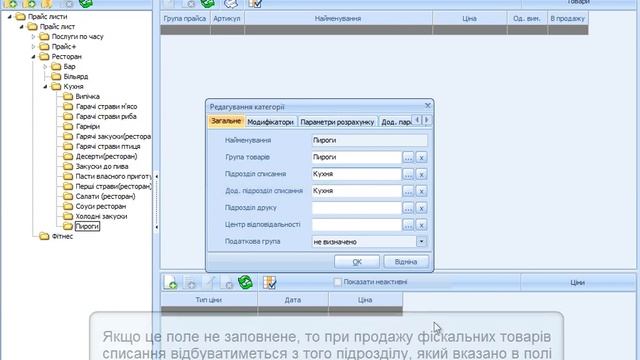
Task: Open the Підрозділ списання ellipsis picker
Action: point(408,174)
